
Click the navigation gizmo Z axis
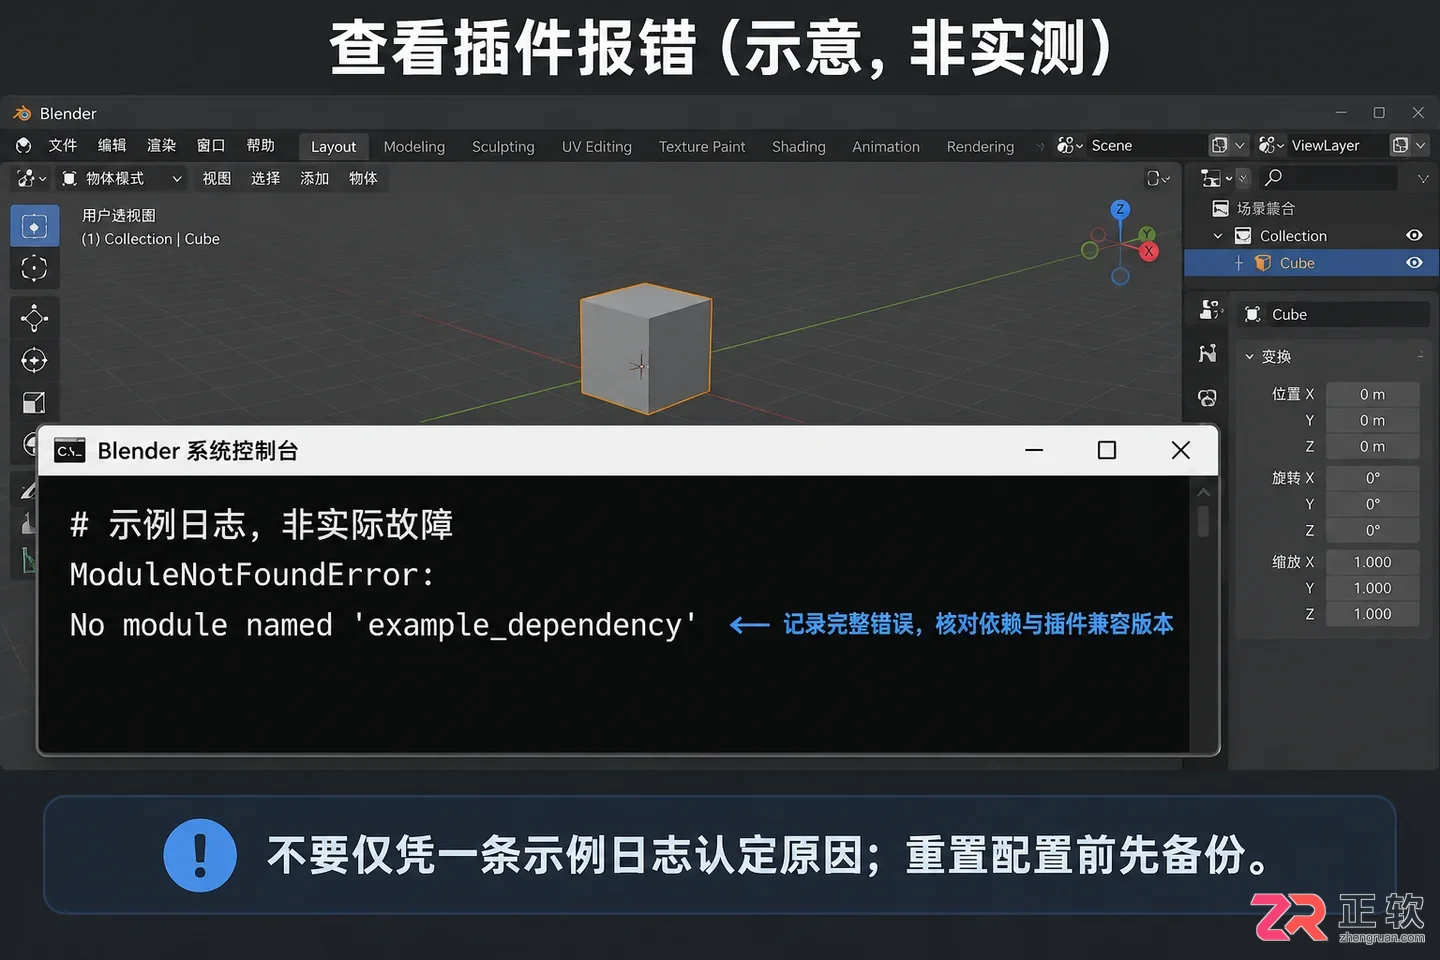pyautogui.click(x=1120, y=209)
